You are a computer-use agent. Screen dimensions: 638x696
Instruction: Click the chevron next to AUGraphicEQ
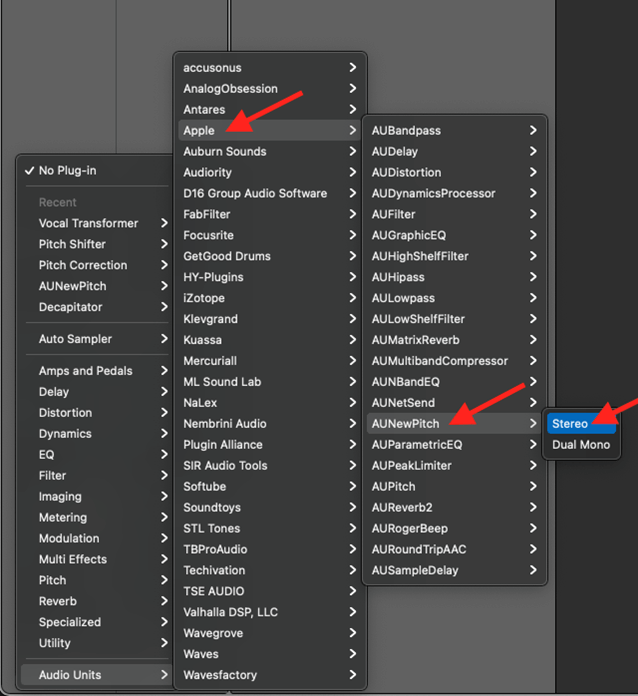[x=534, y=236]
